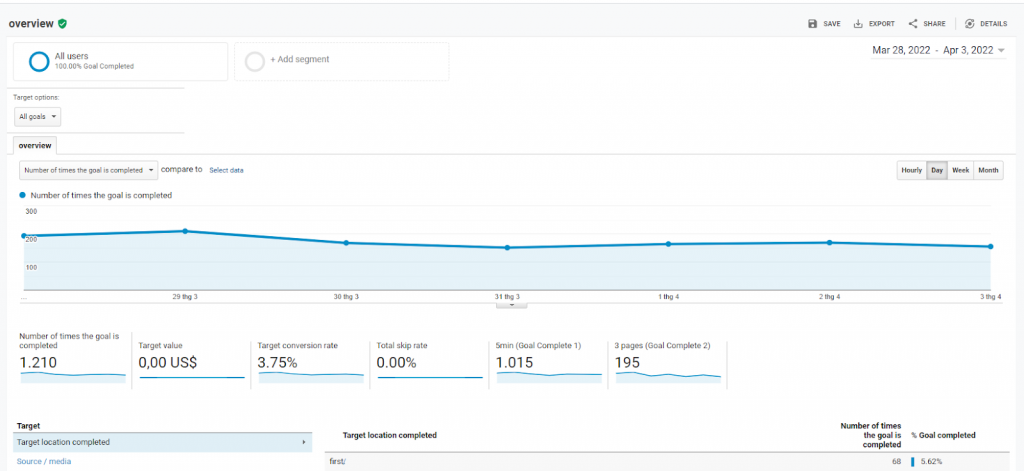
Task: Click the % Goal completed column header
Action: point(943,435)
